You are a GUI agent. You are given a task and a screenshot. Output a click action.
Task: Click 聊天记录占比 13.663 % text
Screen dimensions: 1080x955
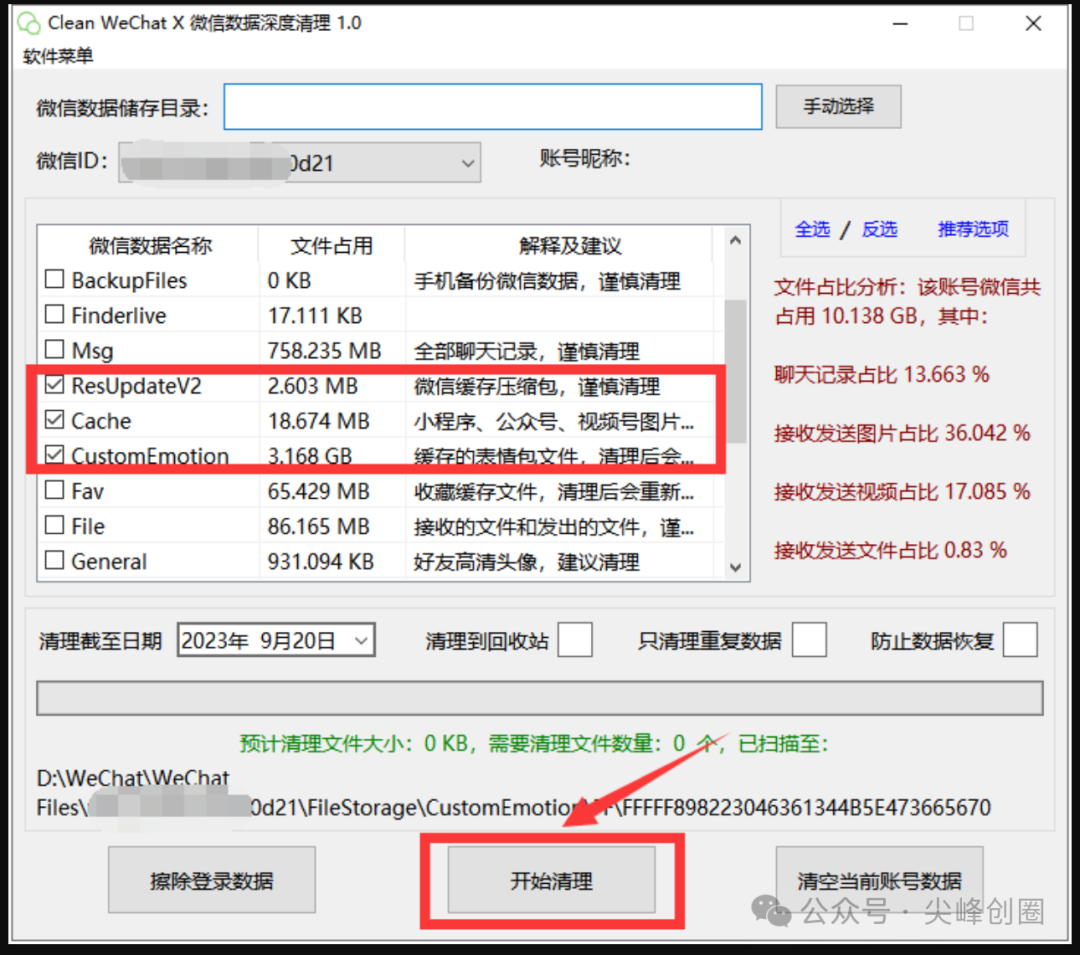882,375
